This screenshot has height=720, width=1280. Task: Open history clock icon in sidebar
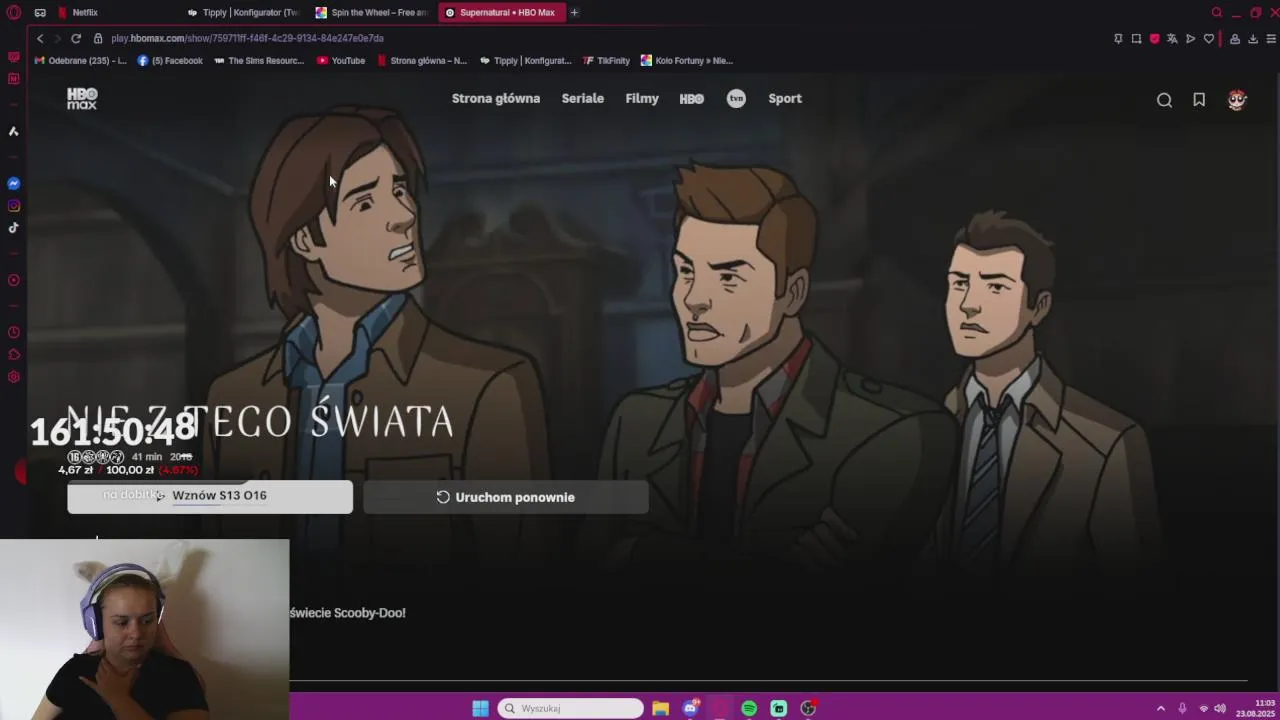click(13, 332)
